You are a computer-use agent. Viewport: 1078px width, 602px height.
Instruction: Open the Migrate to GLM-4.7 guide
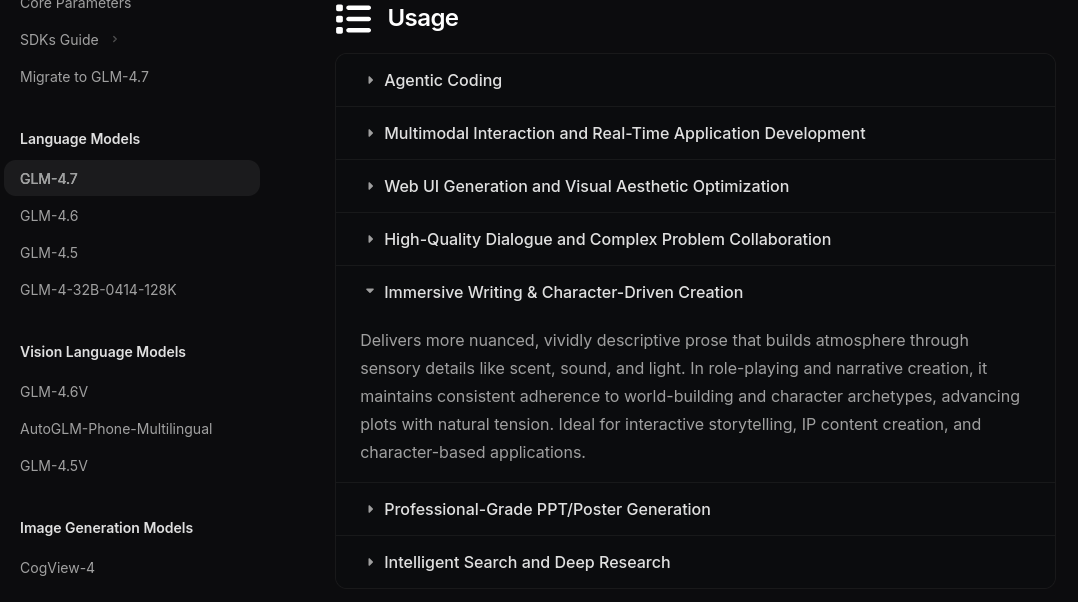click(x=84, y=76)
